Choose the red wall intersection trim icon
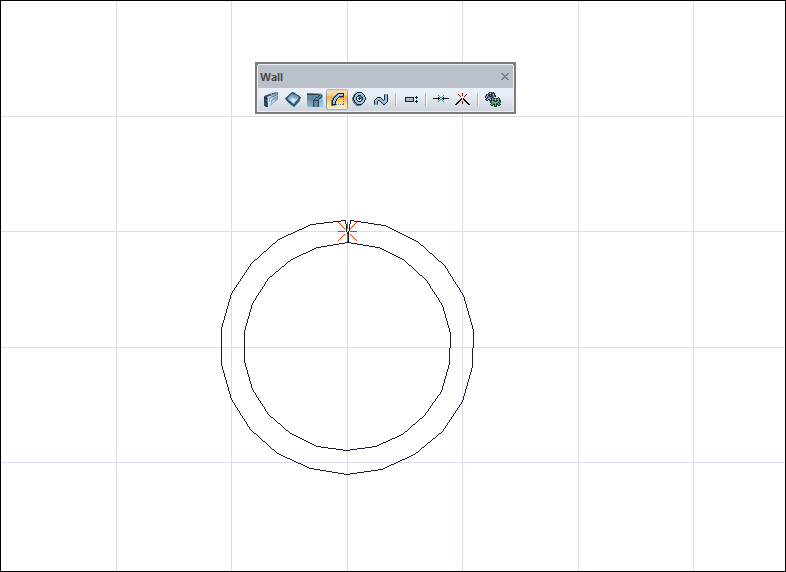Screen dimensions: 786x572 462,100
